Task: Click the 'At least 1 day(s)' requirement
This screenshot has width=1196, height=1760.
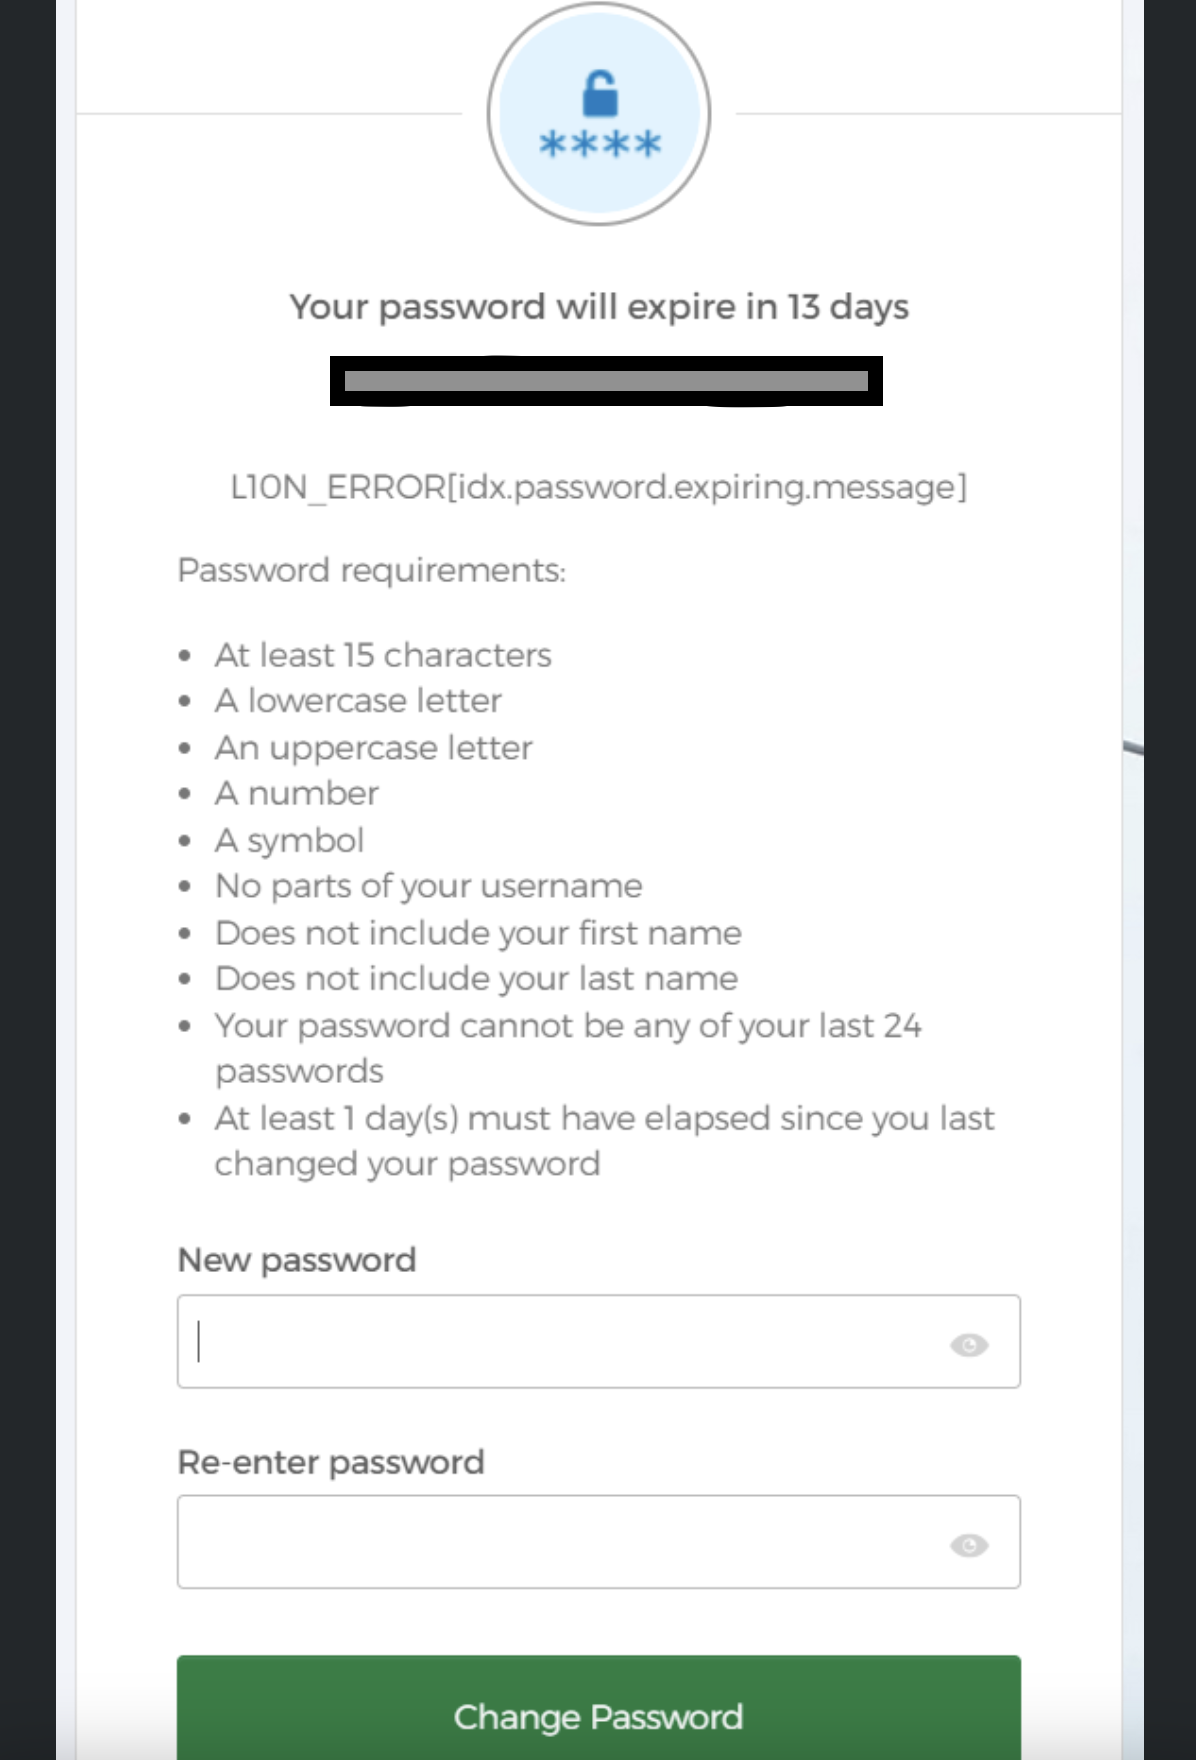Action: [604, 1118]
